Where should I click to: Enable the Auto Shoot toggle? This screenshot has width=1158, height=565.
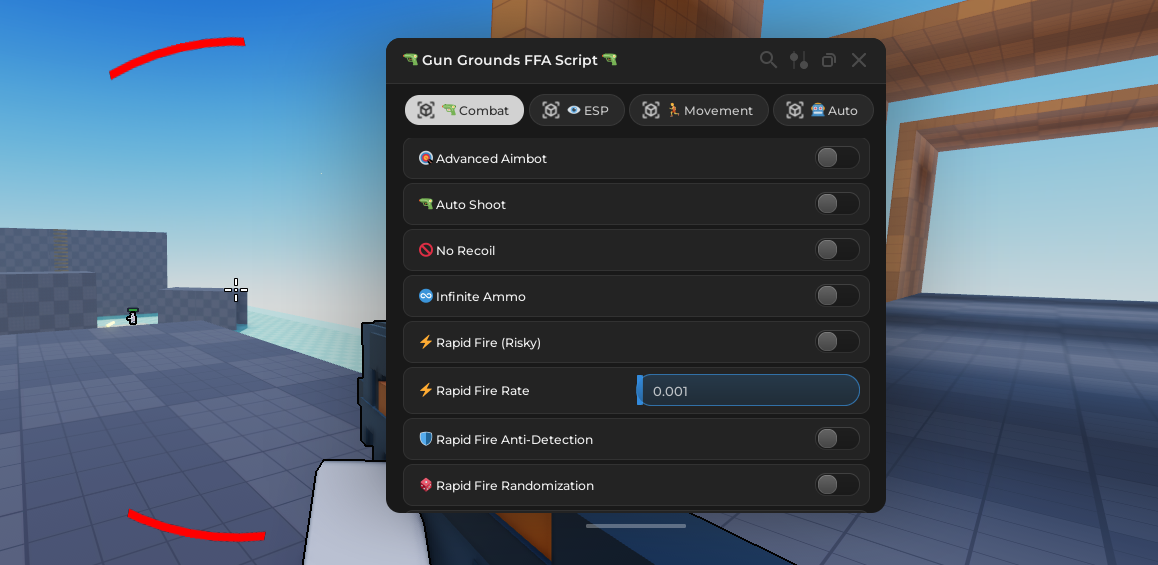[837, 204]
